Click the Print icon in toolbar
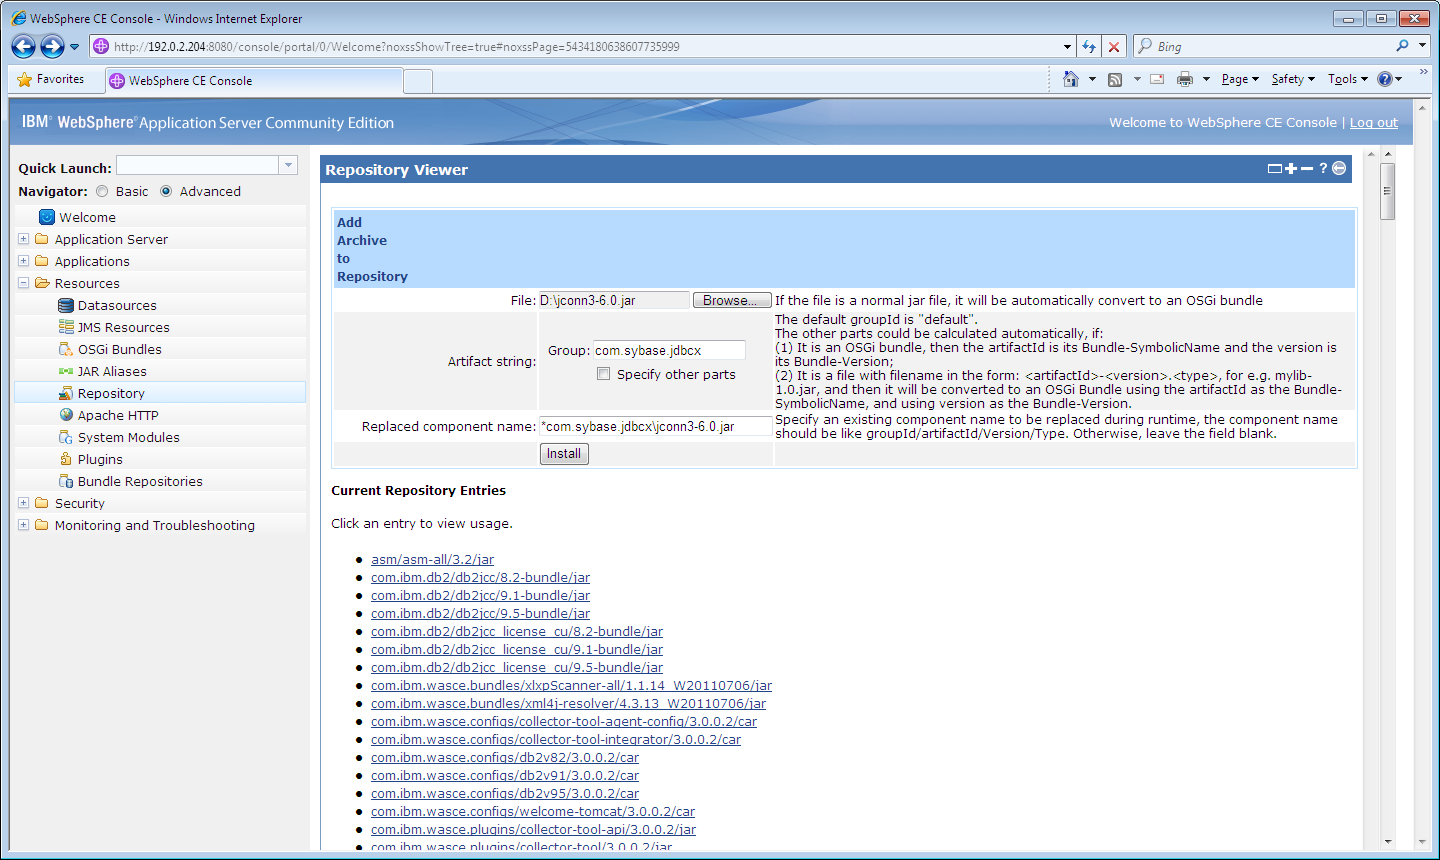The height and width of the screenshot is (860, 1440). (x=1185, y=79)
